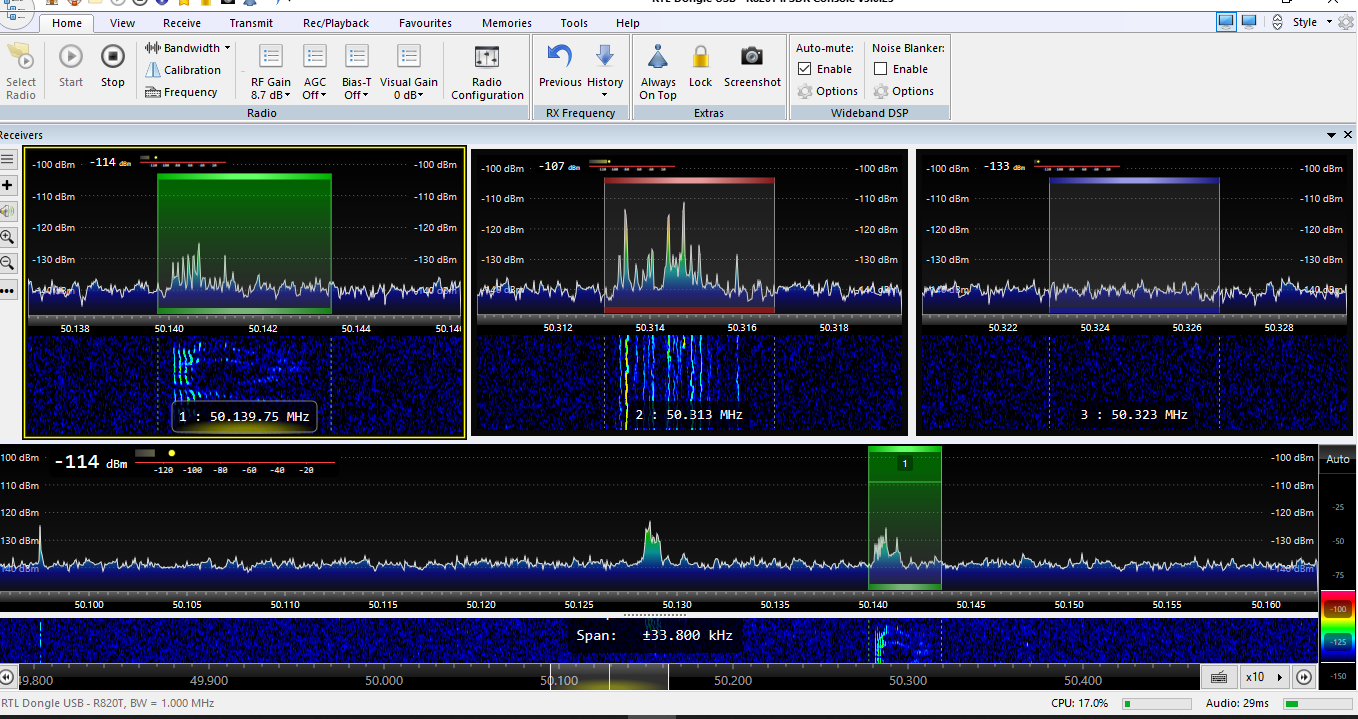Step frequency bar right with arrow button
Screen dimensions: 1358x719
click(x=1304, y=677)
